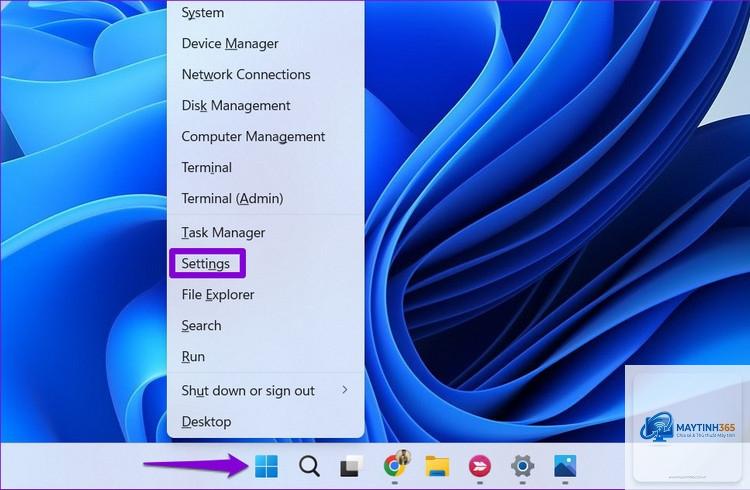Open the taskbar Search magnifier
This screenshot has width=750, height=490.
coord(309,466)
